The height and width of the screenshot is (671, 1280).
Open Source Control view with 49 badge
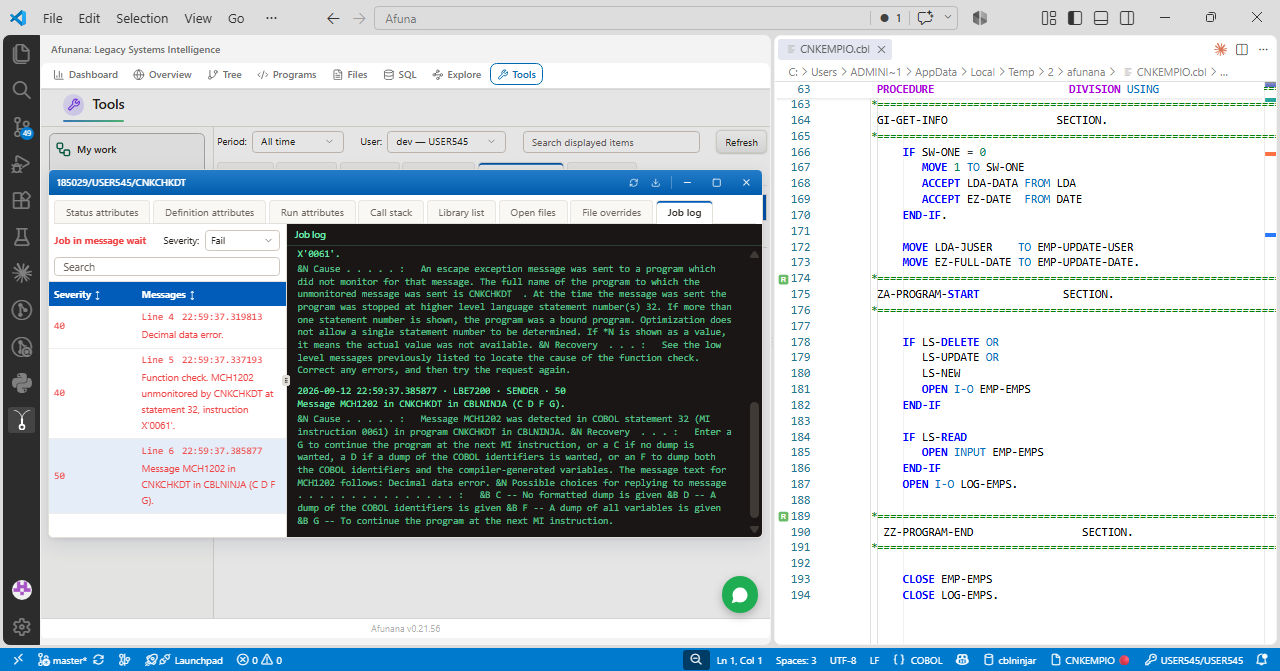[21, 127]
